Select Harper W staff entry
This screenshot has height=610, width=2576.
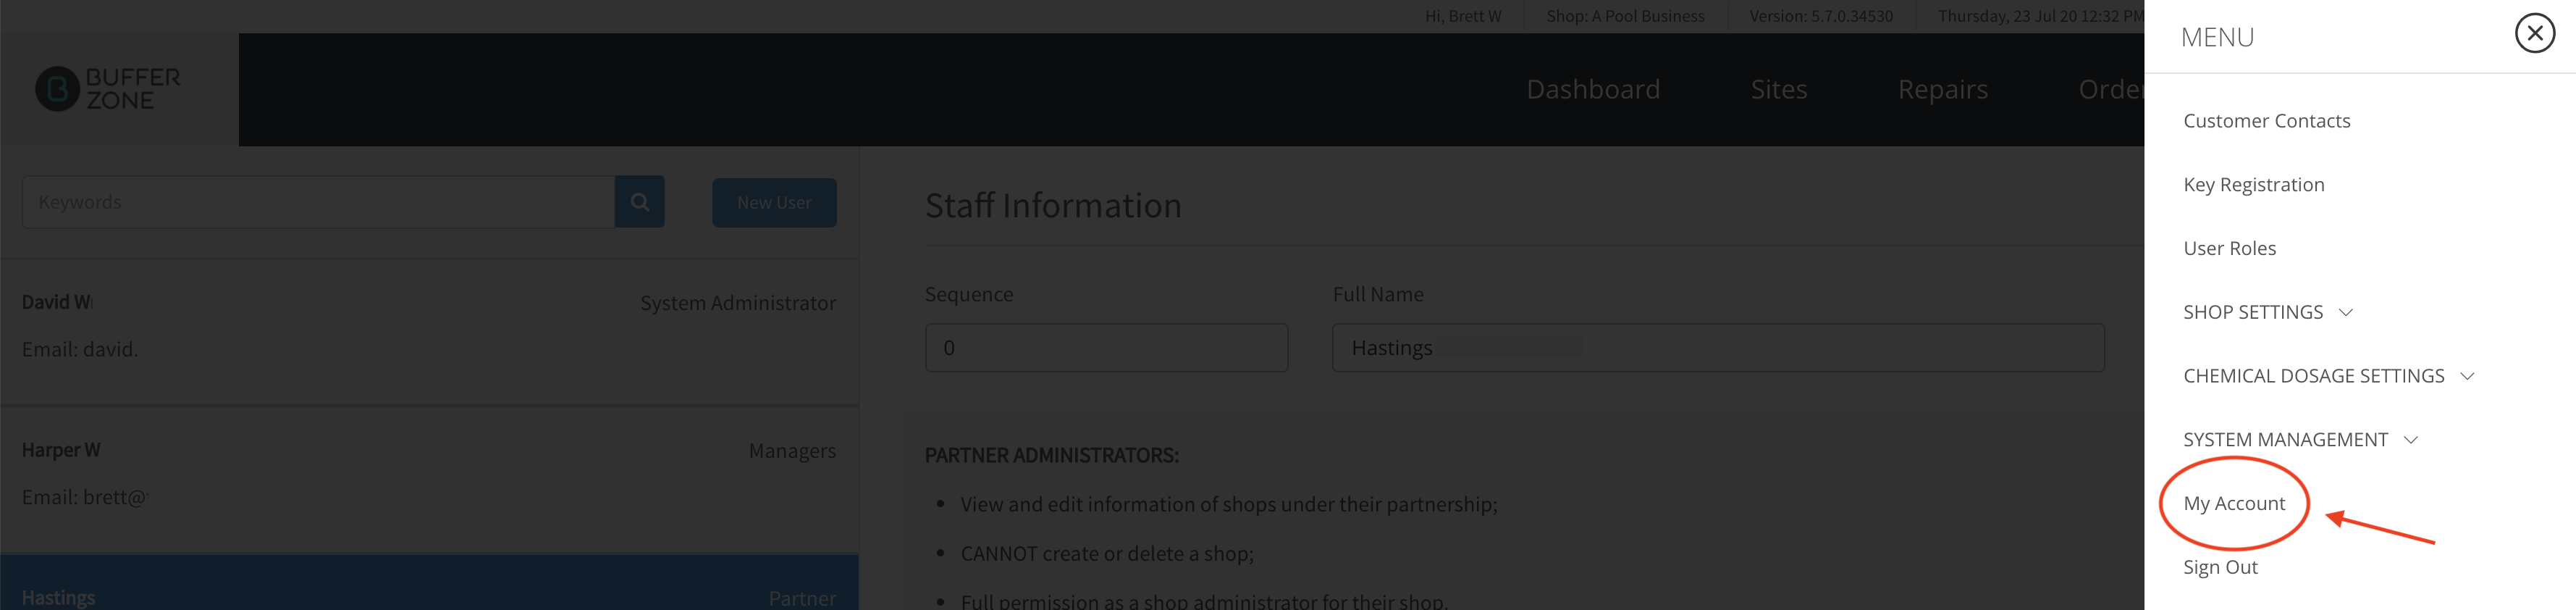(429, 479)
